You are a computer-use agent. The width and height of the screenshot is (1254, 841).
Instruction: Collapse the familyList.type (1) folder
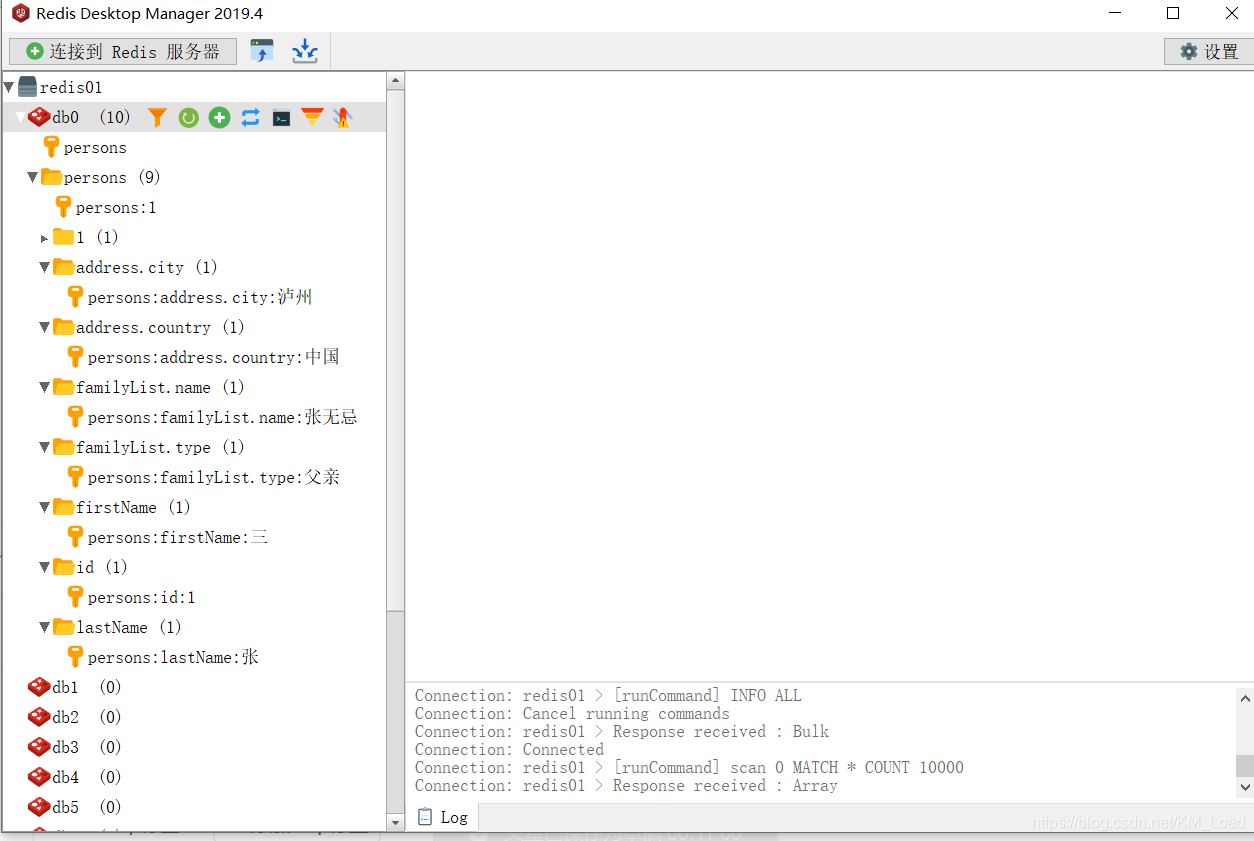pos(45,447)
